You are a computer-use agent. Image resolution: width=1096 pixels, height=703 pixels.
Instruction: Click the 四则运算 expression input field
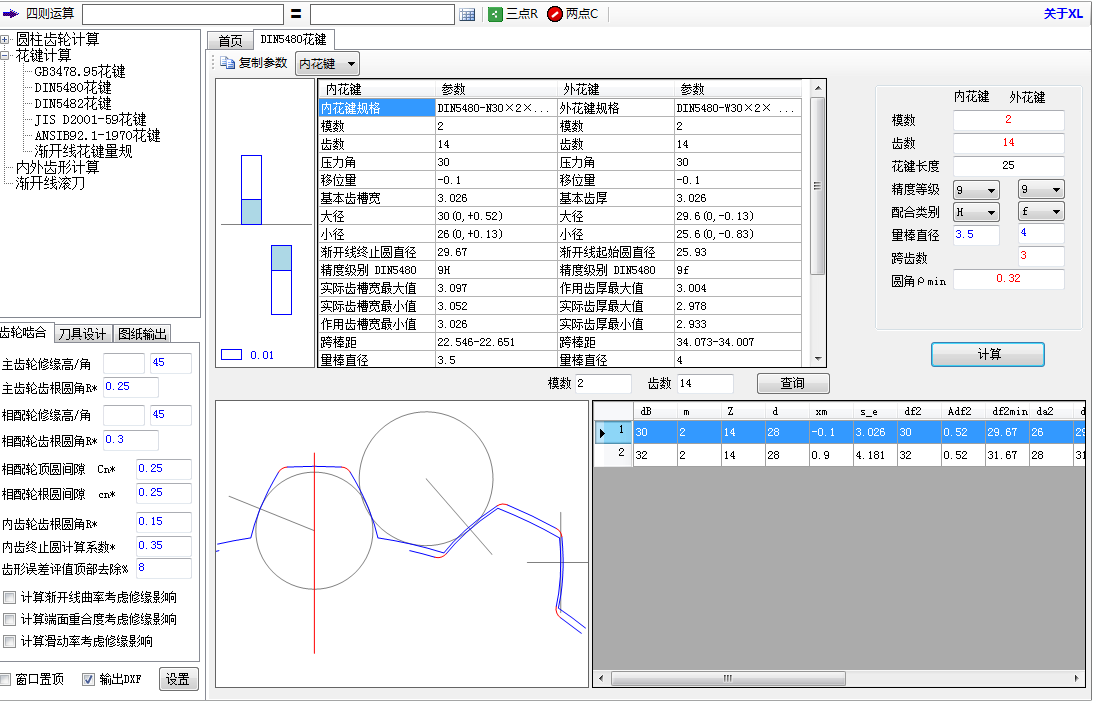coord(183,14)
